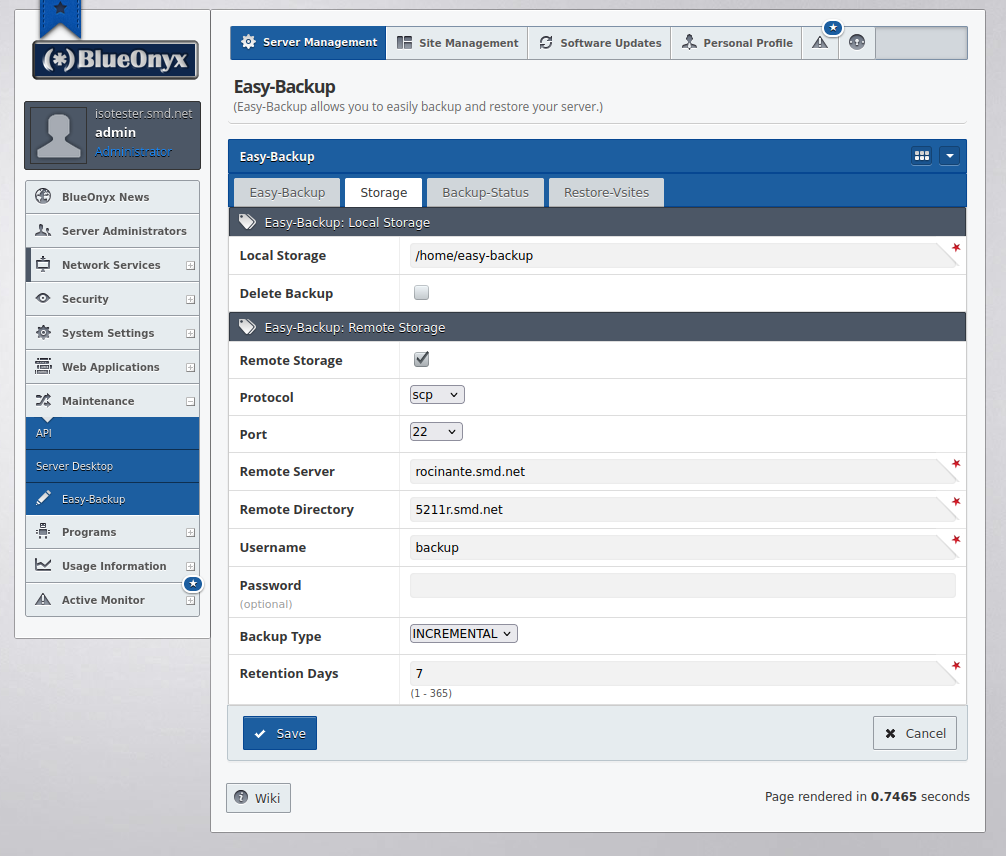Screen dimensions: 1006x856
Task: Click the globe icon beside BlueOnyx News
Action: [43, 197]
